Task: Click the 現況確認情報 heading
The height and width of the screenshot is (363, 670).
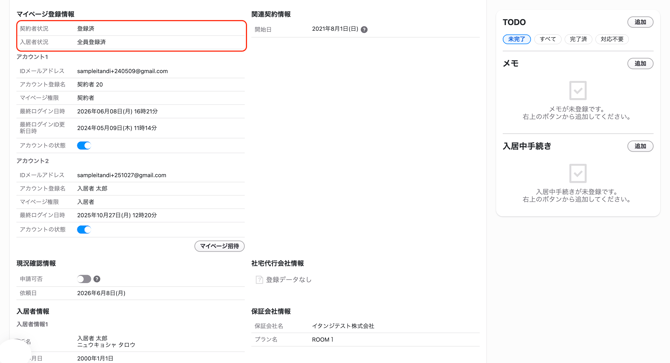Action: pos(36,263)
